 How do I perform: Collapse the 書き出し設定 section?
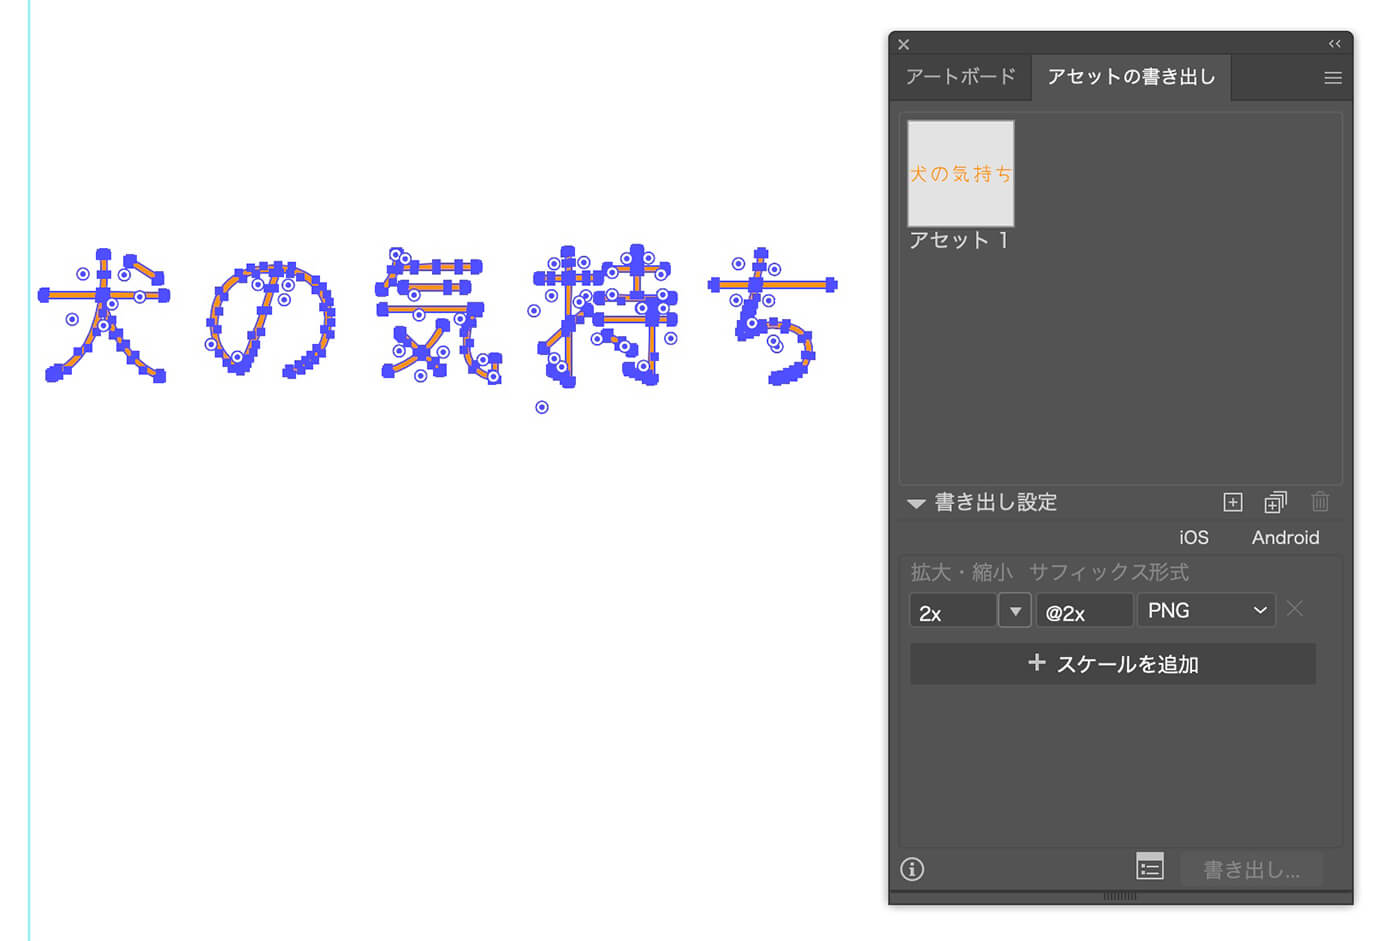915,504
